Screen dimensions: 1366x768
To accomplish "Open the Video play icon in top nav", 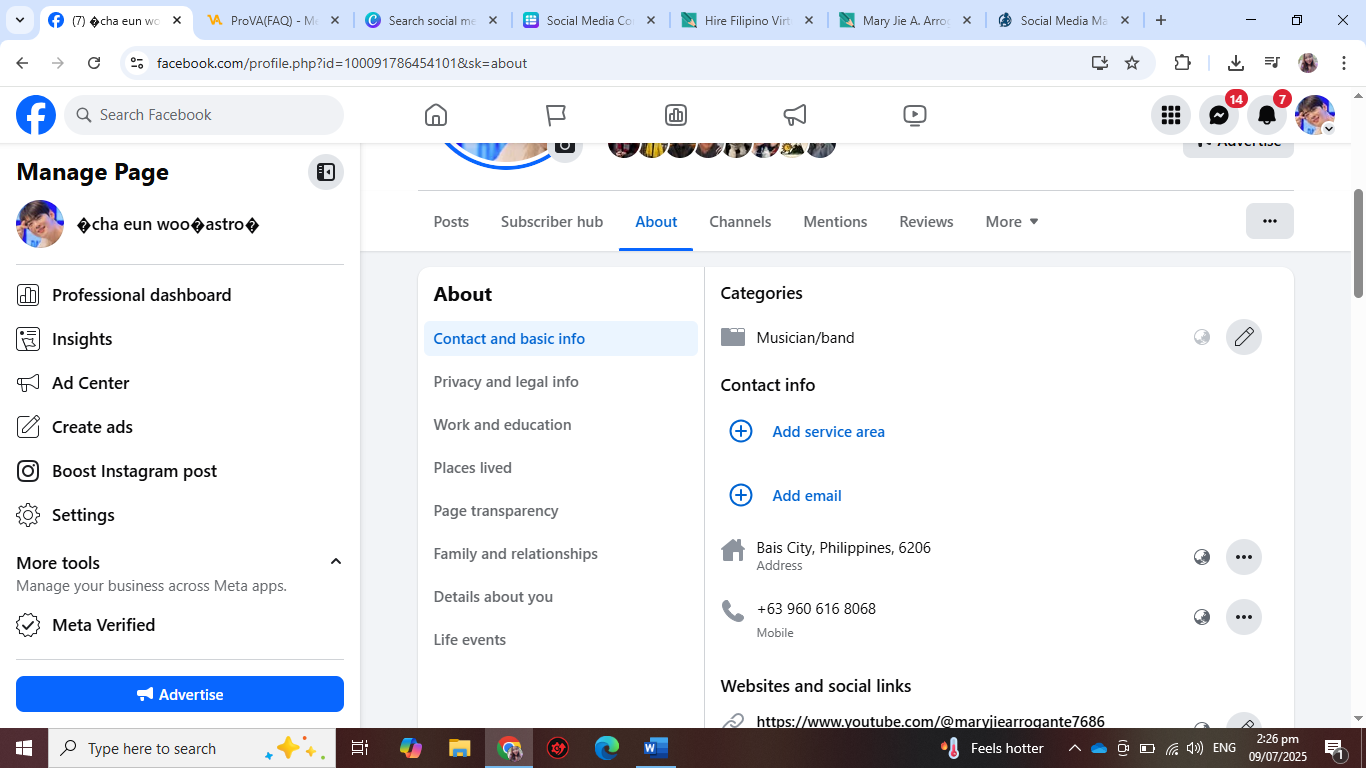I will point(915,115).
